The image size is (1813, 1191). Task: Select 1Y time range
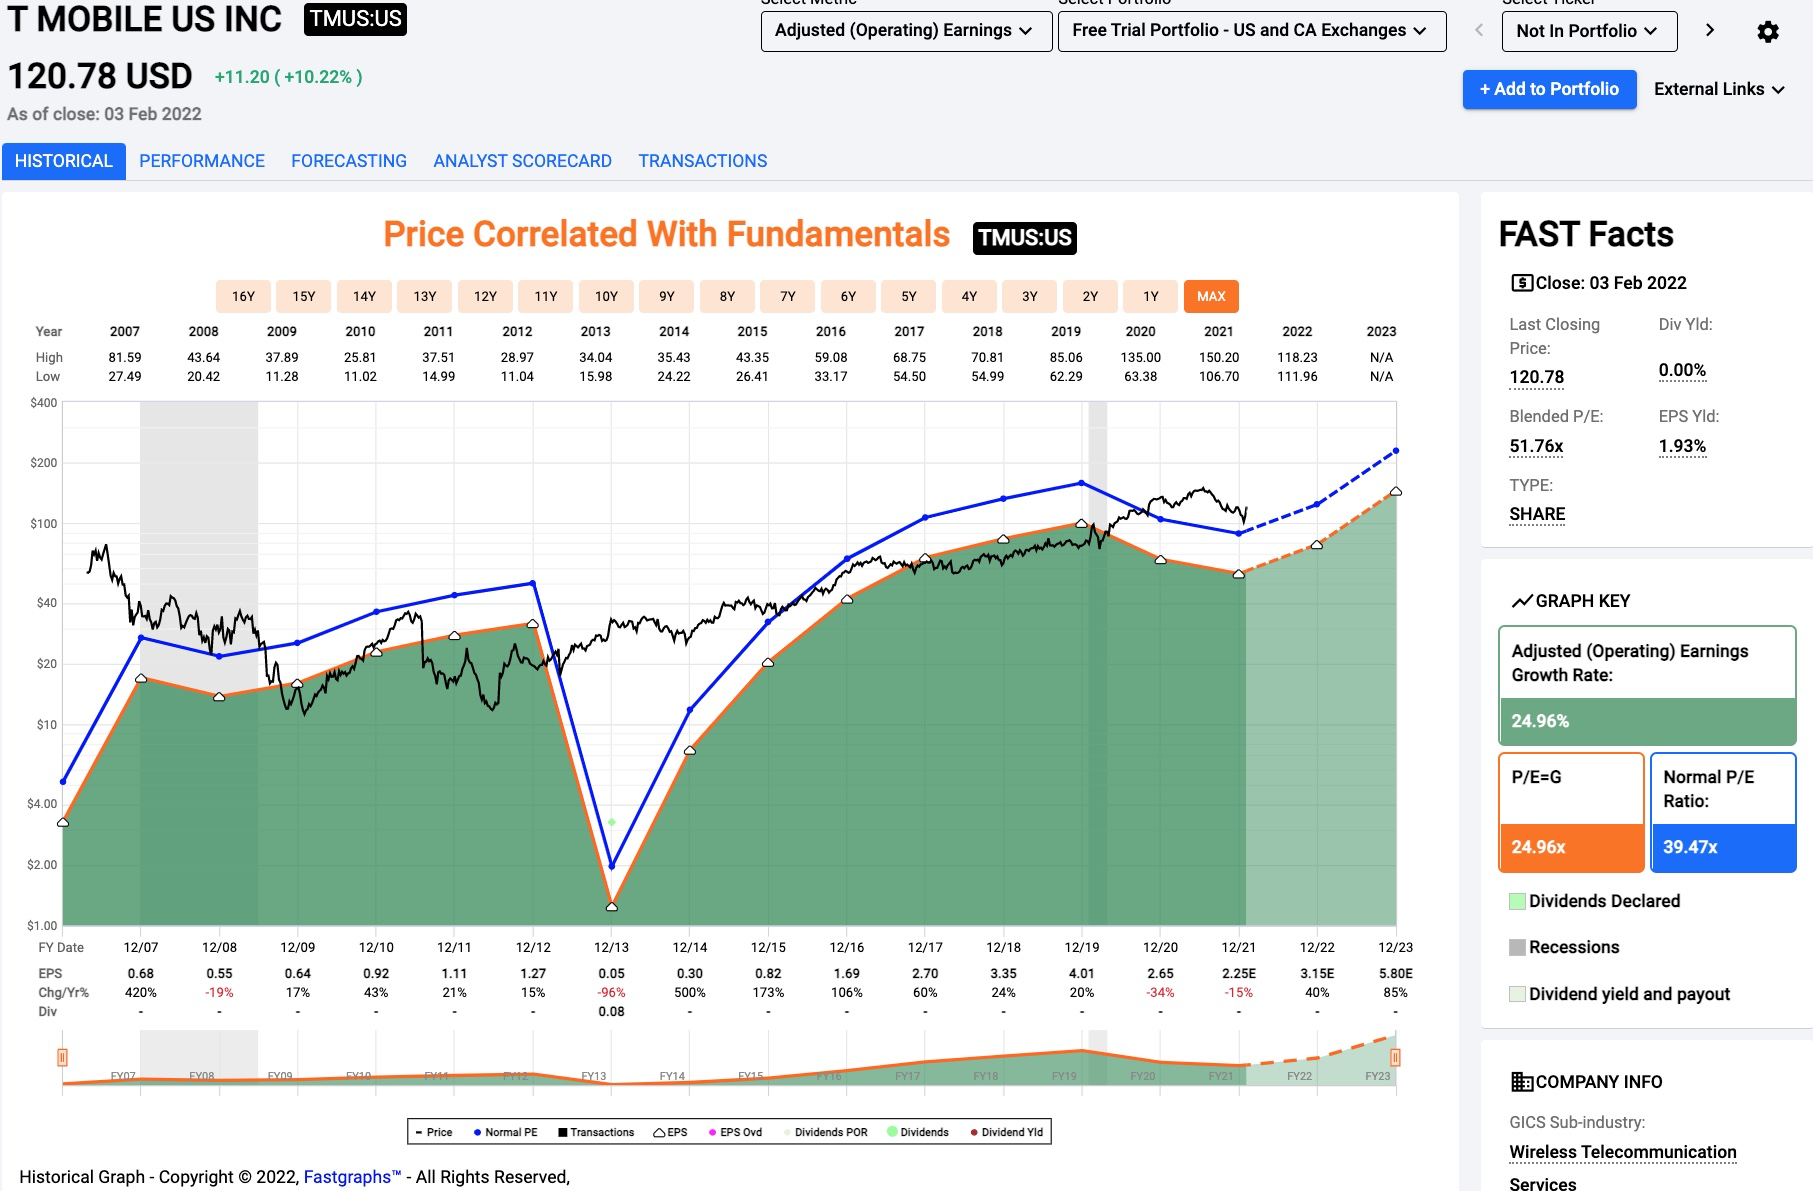coord(1151,296)
